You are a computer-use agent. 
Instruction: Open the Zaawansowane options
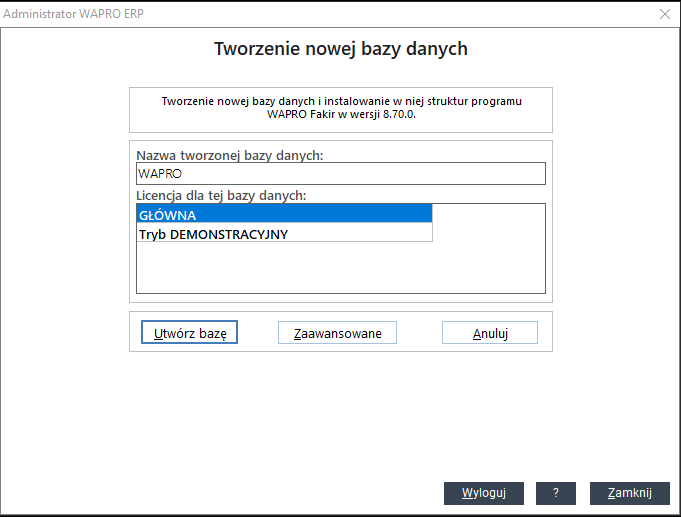coord(337,333)
